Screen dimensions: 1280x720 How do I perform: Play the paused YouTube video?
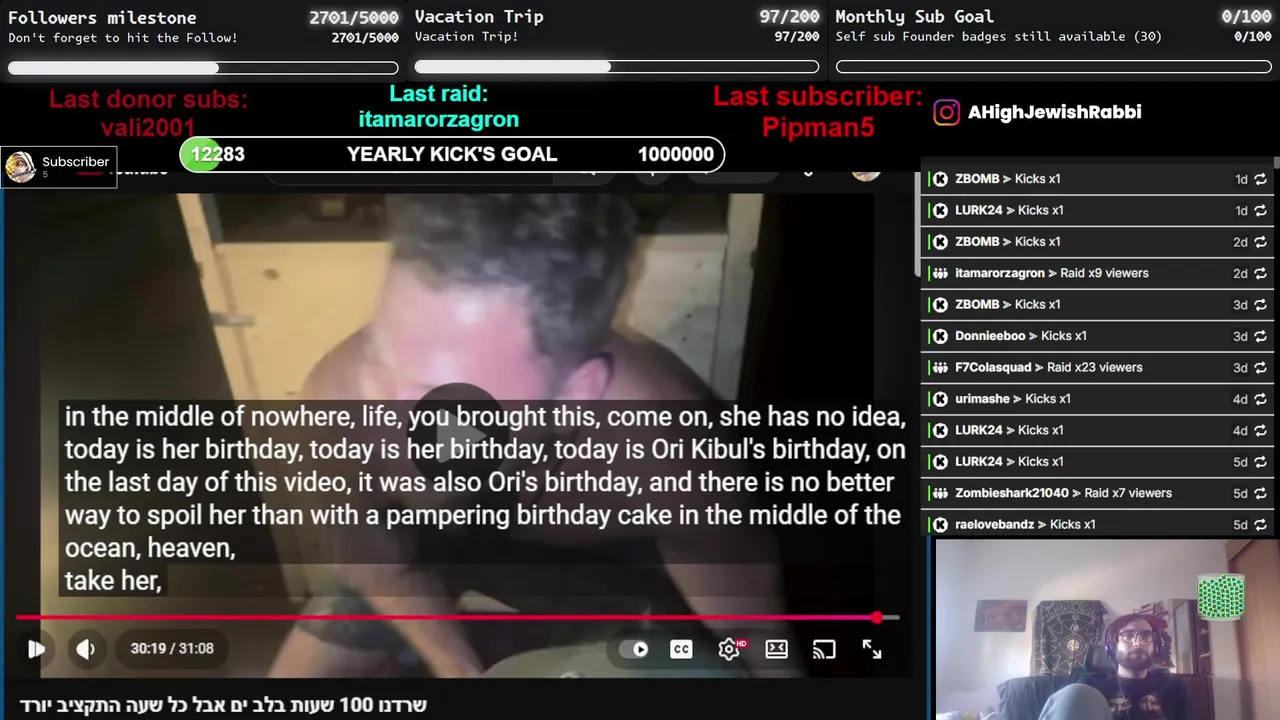pyautogui.click(x=36, y=649)
